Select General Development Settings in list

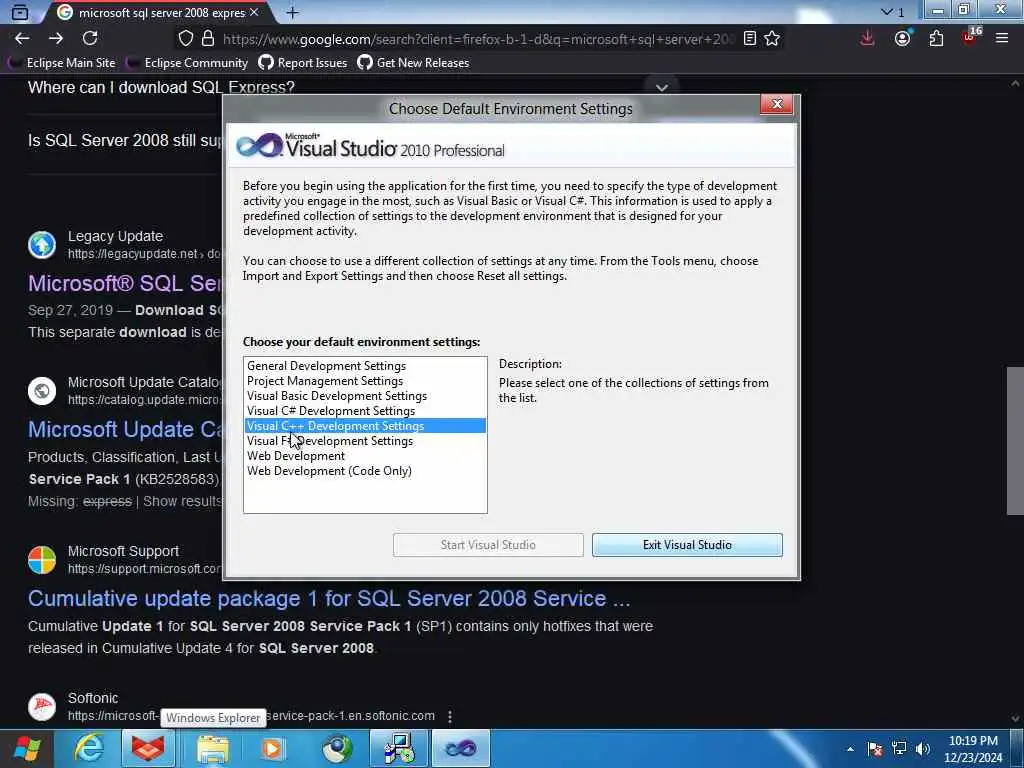tap(365, 366)
